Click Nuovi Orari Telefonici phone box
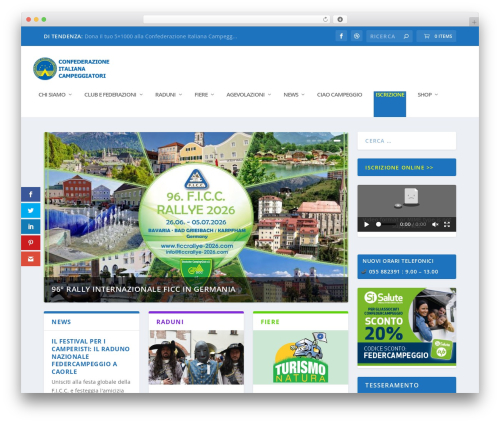 click(x=407, y=266)
